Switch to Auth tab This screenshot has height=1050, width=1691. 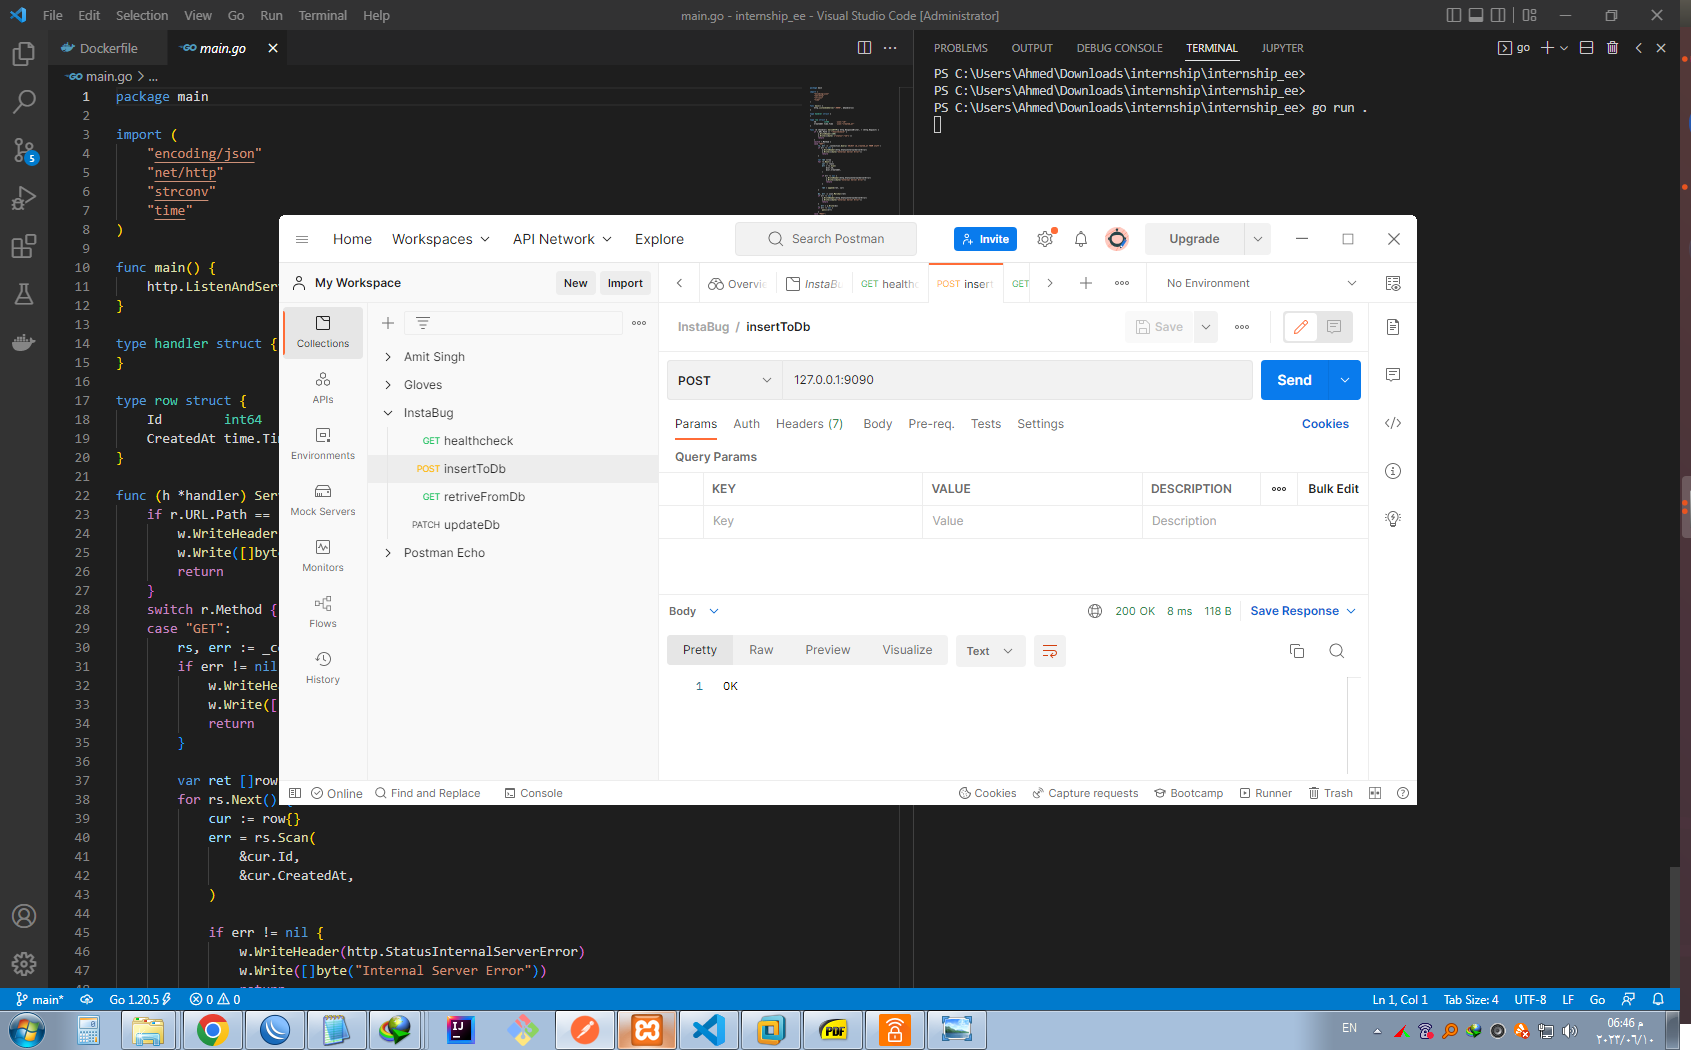tap(746, 424)
